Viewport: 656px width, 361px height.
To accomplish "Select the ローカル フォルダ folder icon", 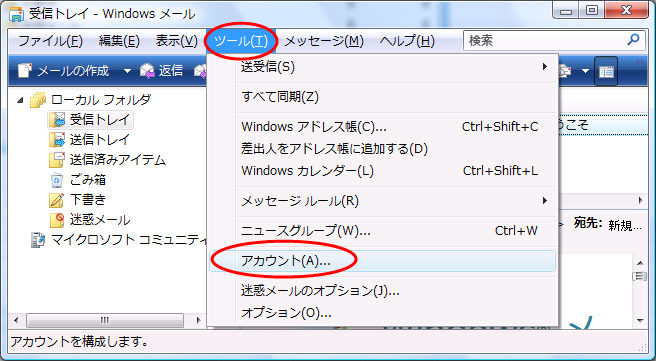I will [38, 100].
